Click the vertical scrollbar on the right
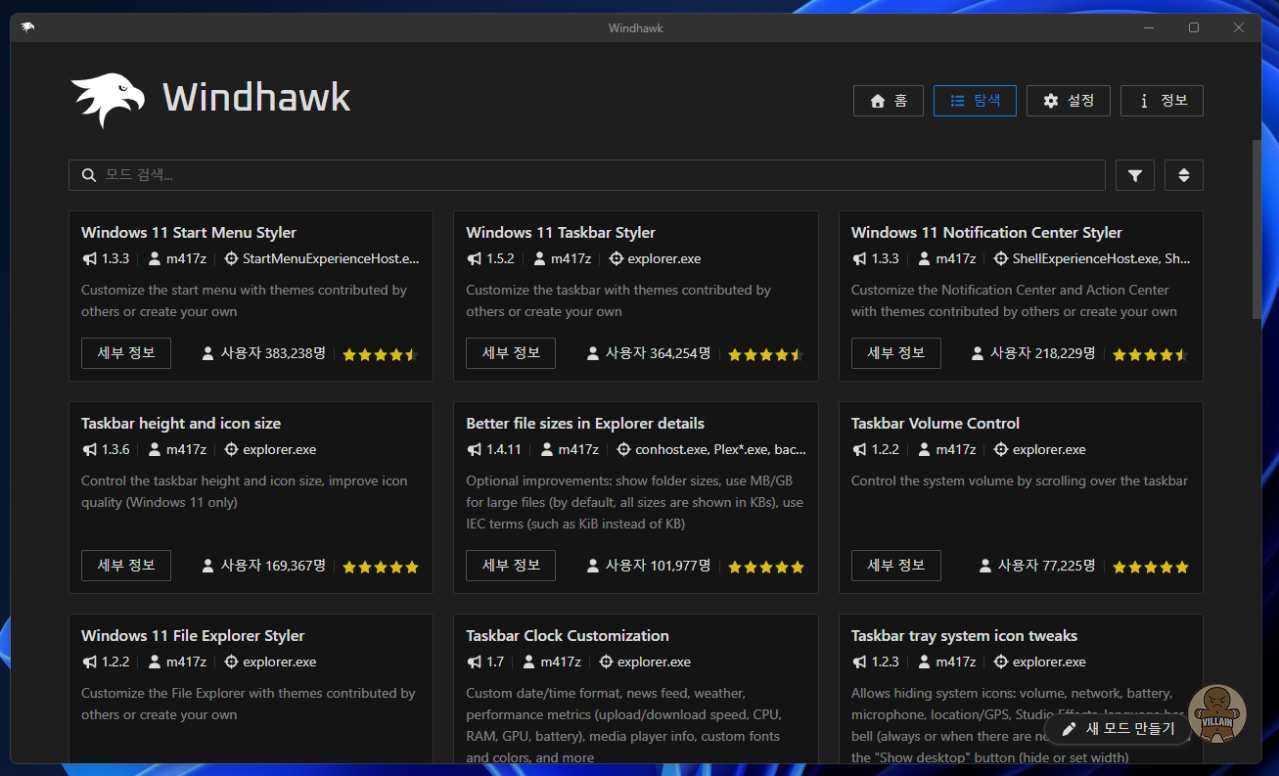Viewport: 1279px width, 776px height. [x=1256, y=230]
